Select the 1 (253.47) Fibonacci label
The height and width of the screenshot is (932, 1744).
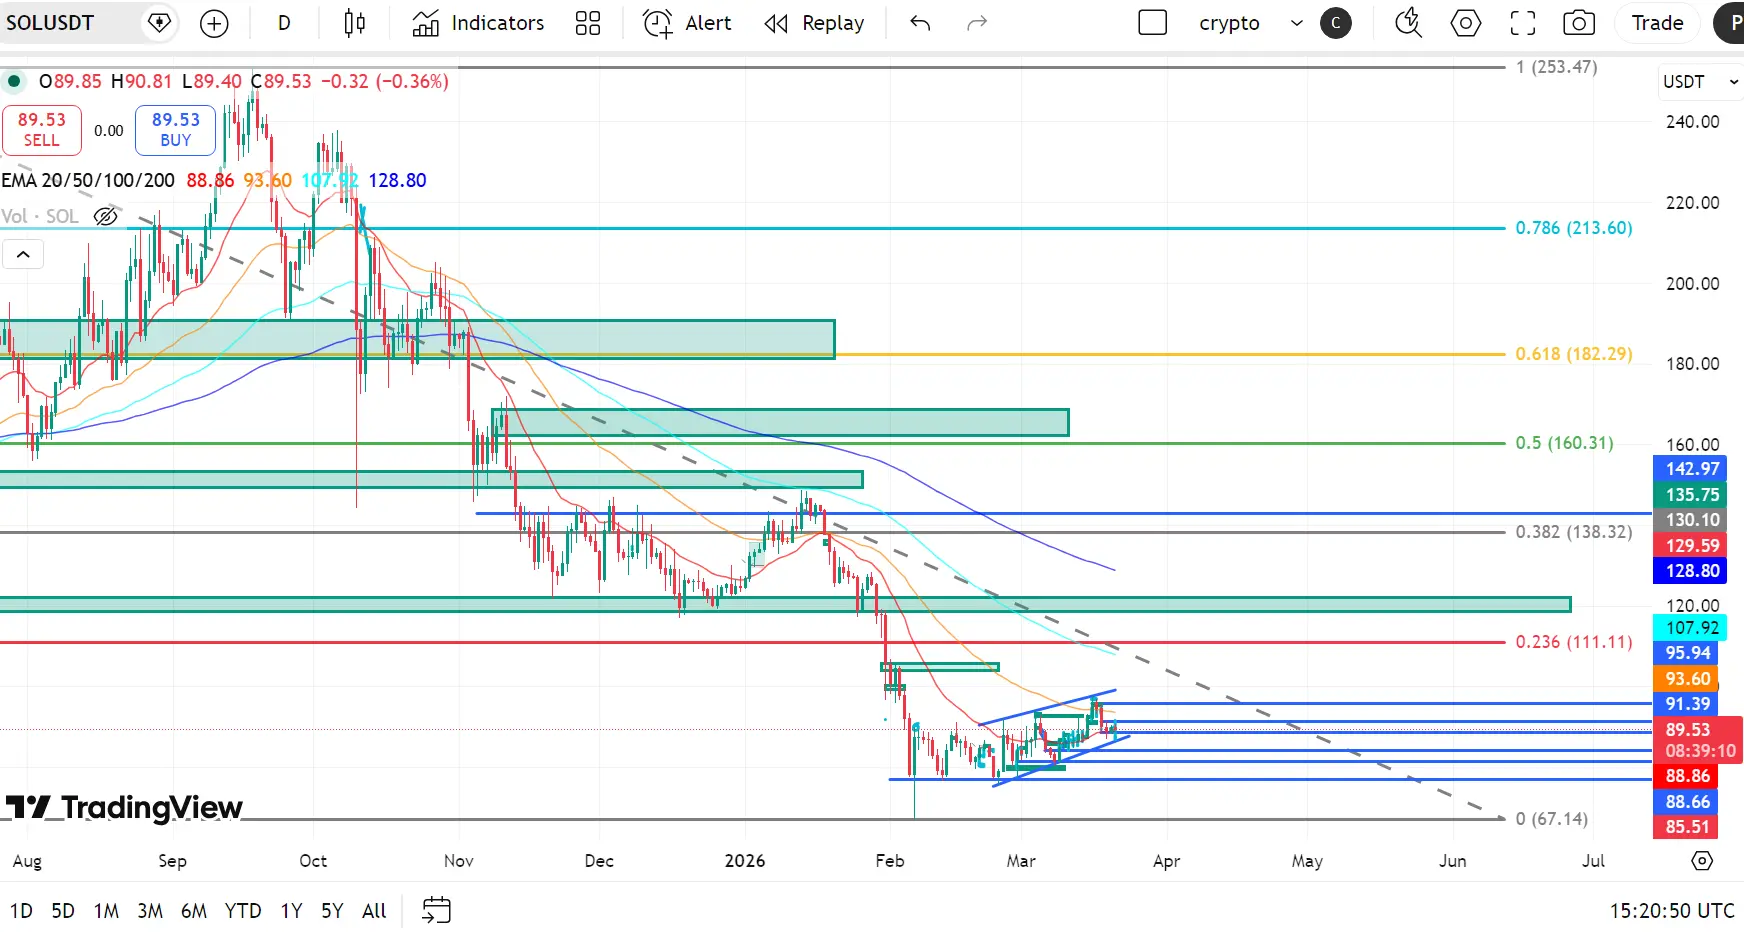[x=1557, y=67]
